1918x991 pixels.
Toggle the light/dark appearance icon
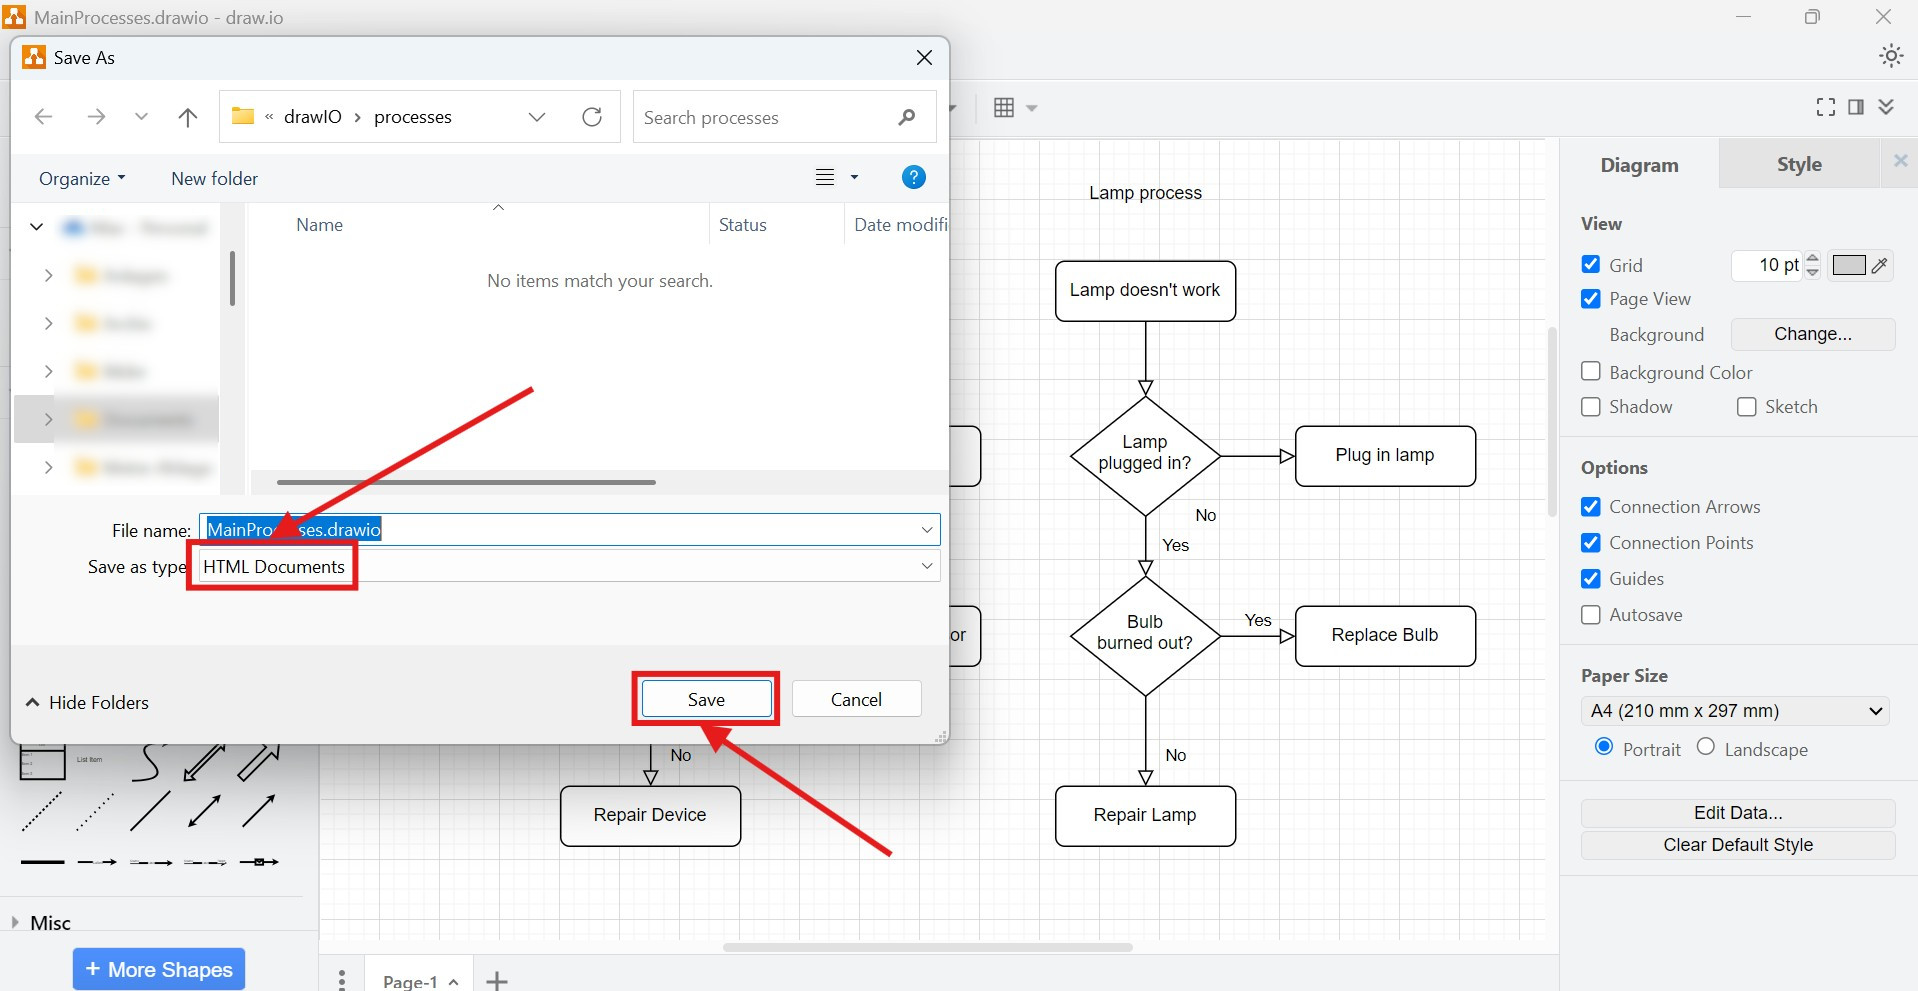click(1890, 56)
